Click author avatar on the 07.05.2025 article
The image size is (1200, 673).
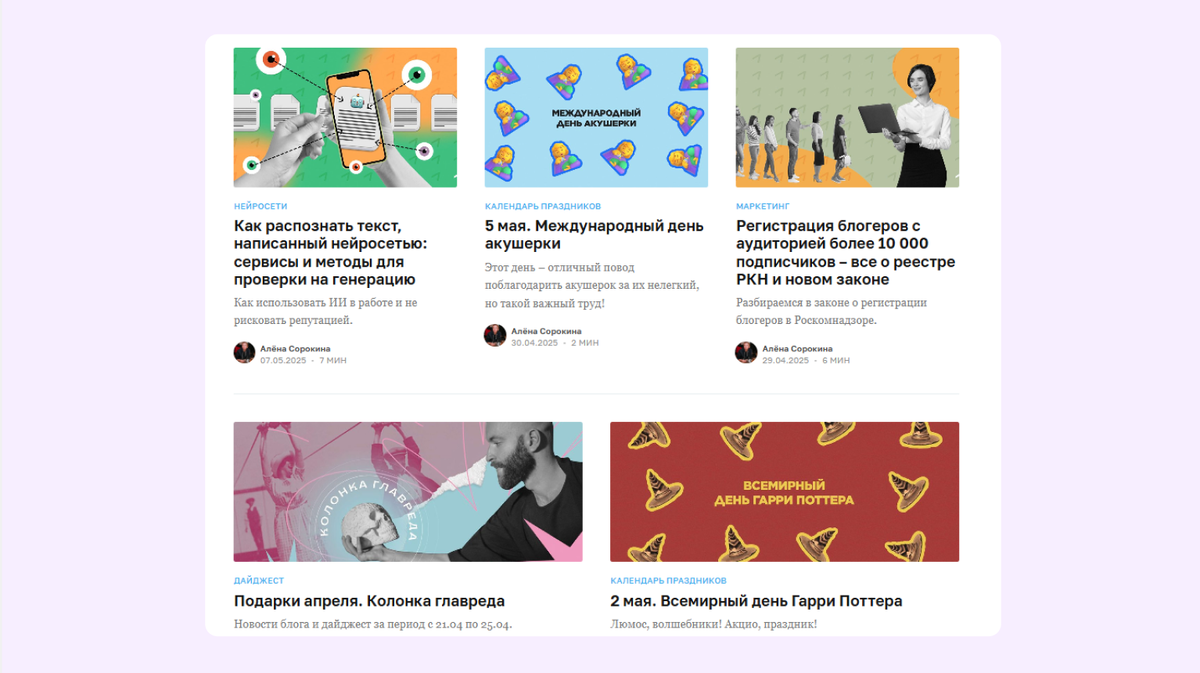coord(245,352)
